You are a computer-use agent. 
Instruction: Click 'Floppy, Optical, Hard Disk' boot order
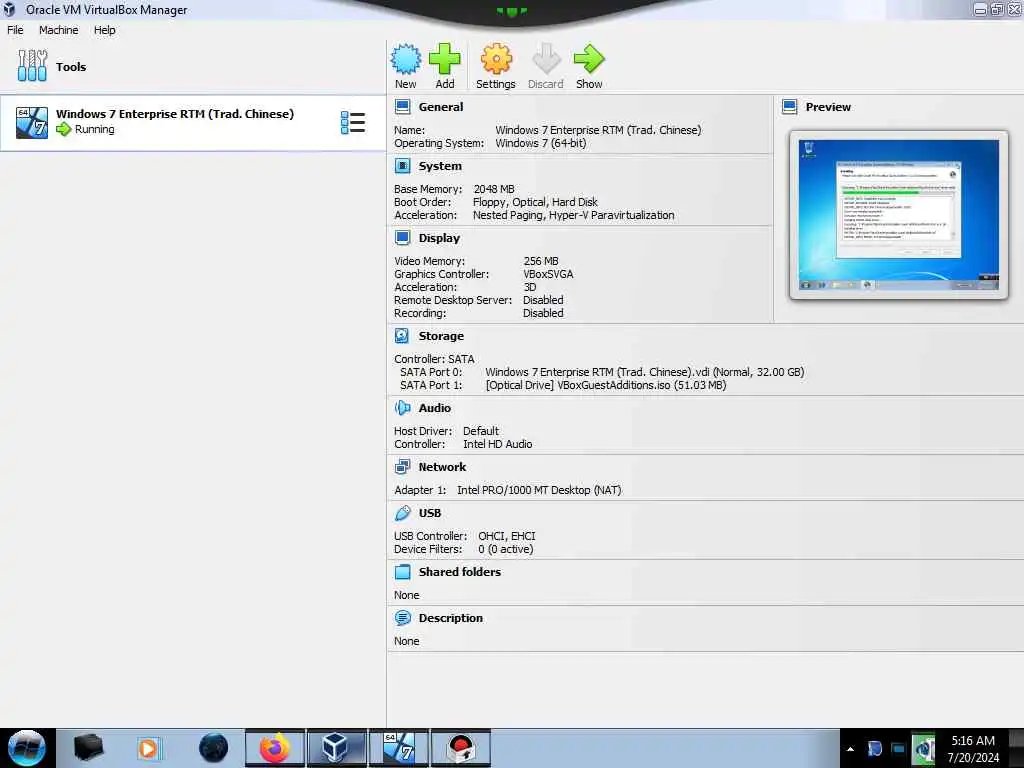pyautogui.click(x=535, y=202)
